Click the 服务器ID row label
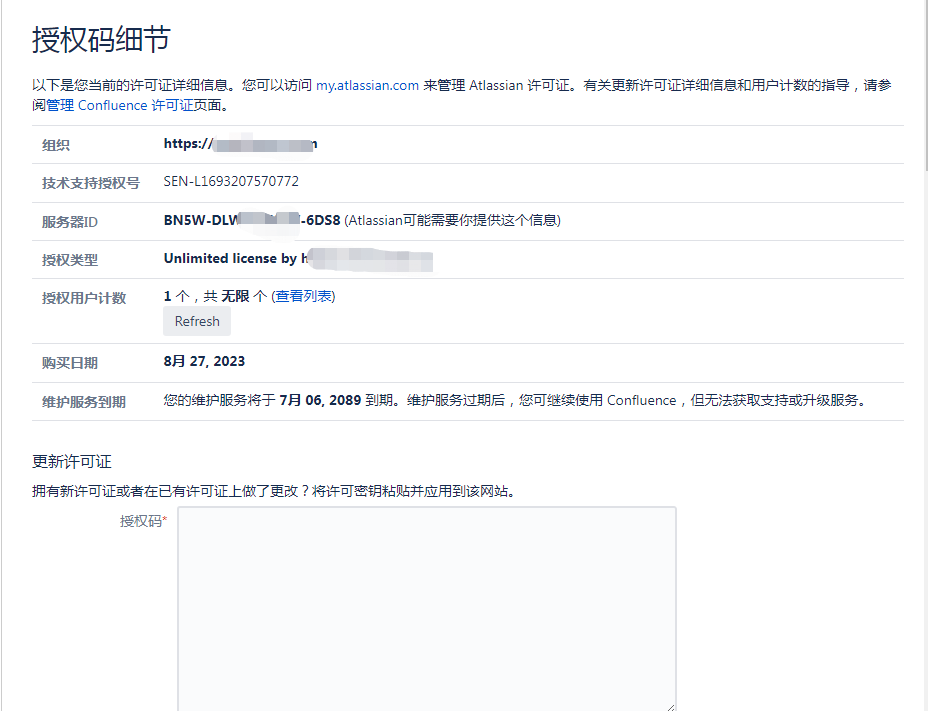This screenshot has height=711, width=928. (70, 222)
